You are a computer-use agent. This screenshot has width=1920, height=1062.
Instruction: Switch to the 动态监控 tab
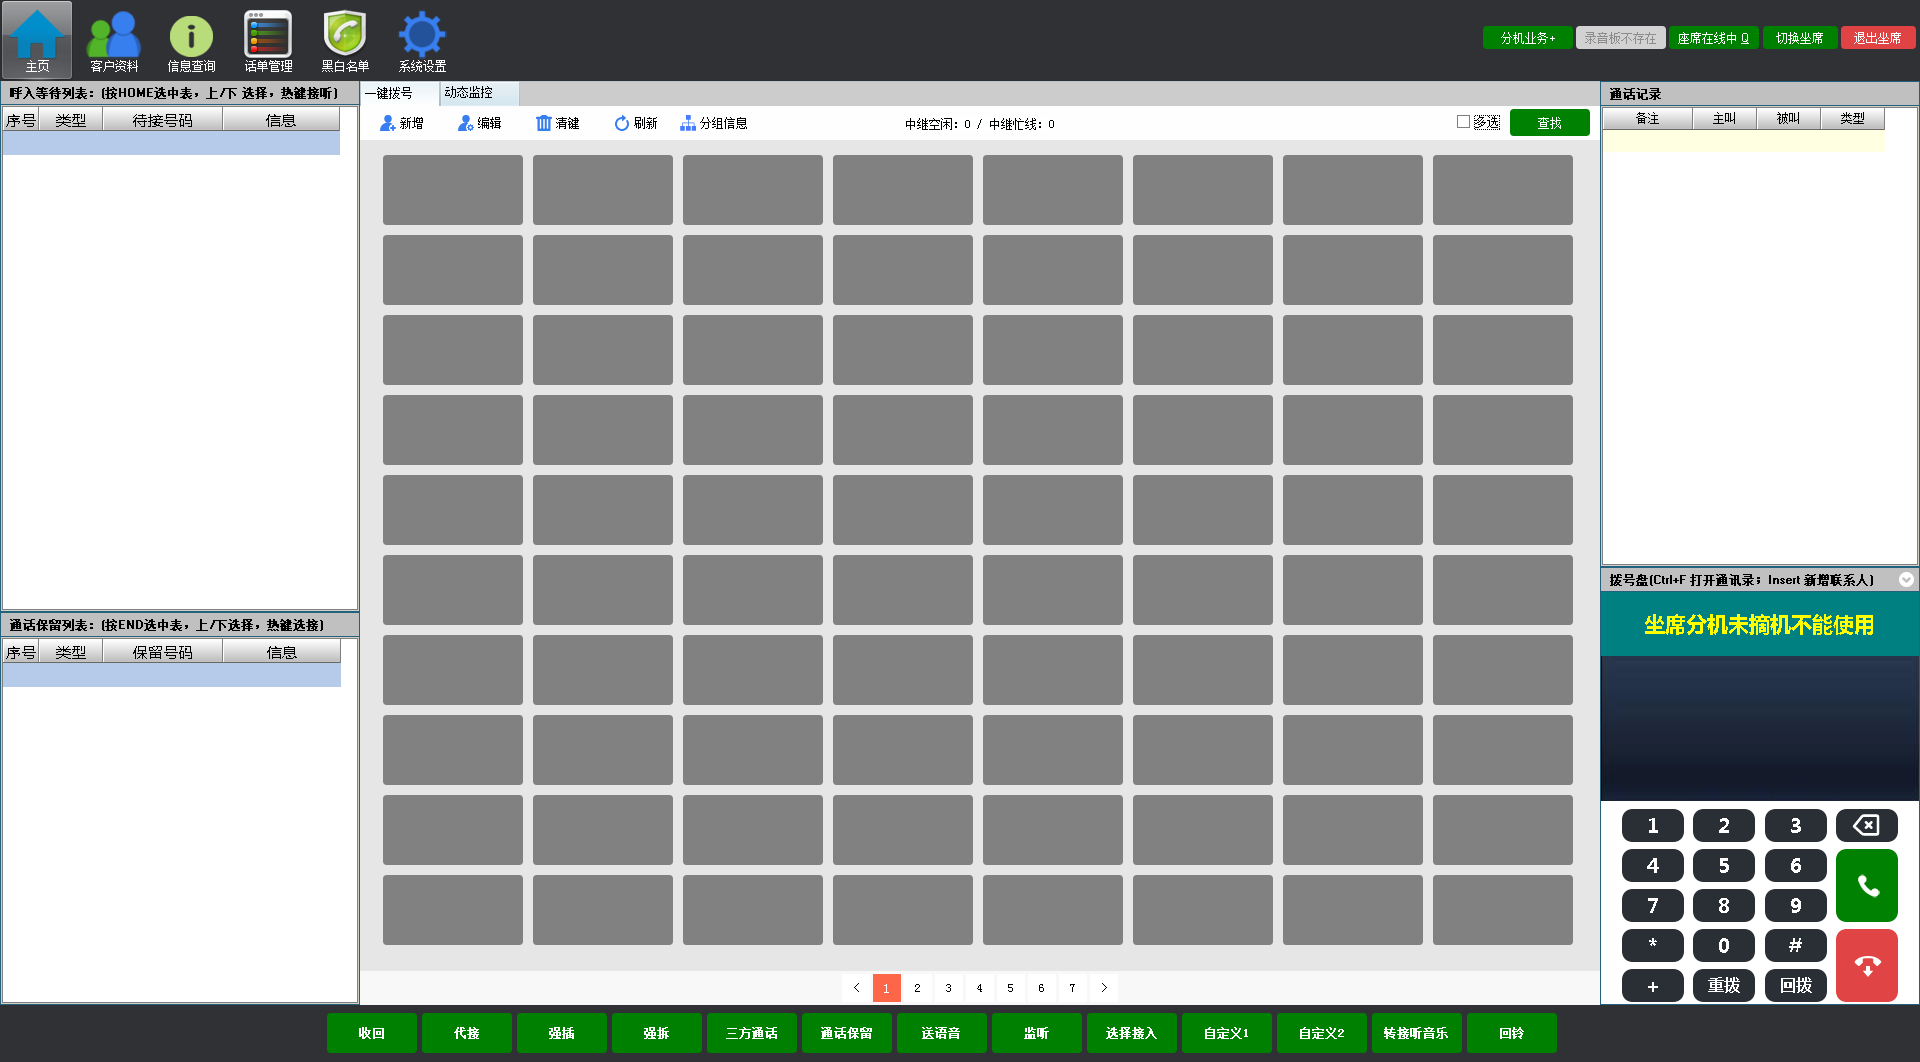(x=469, y=93)
